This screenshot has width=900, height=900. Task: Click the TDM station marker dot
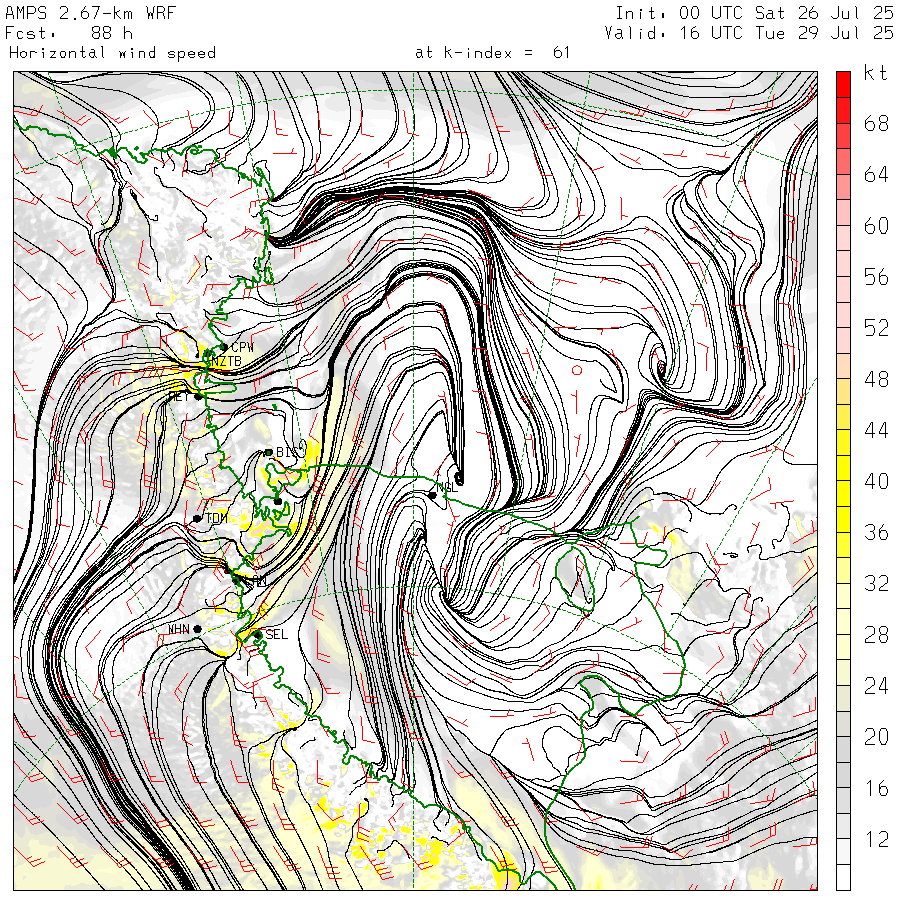tap(197, 519)
